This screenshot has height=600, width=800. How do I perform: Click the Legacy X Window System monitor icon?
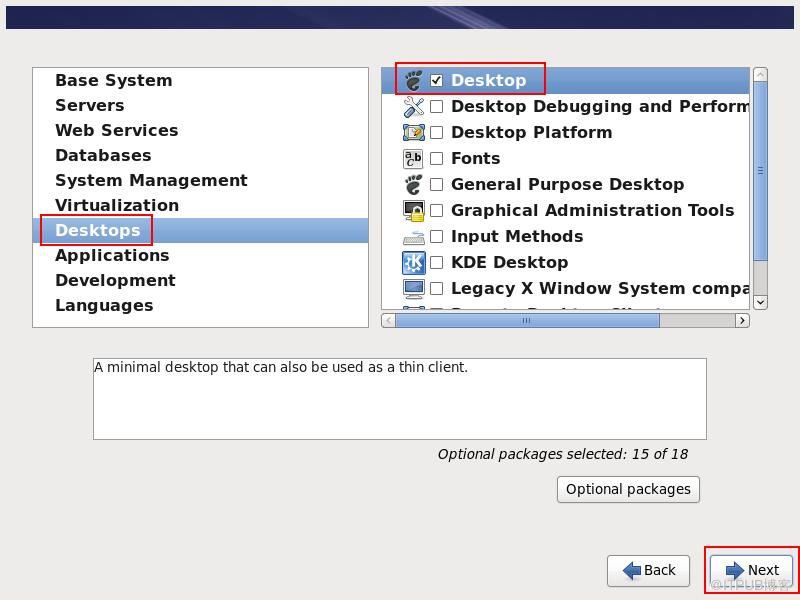[x=414, y=289]
